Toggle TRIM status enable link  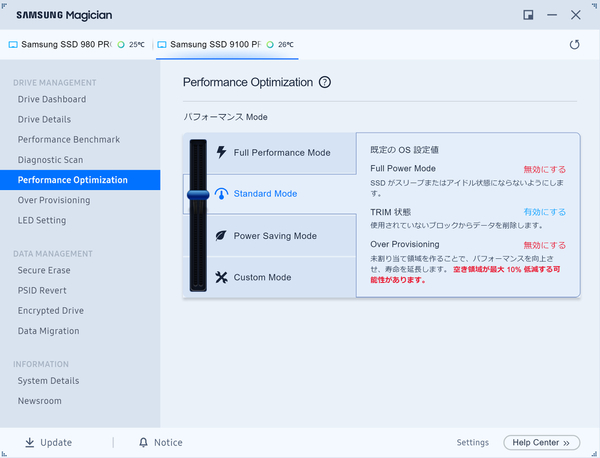(545, 212)
